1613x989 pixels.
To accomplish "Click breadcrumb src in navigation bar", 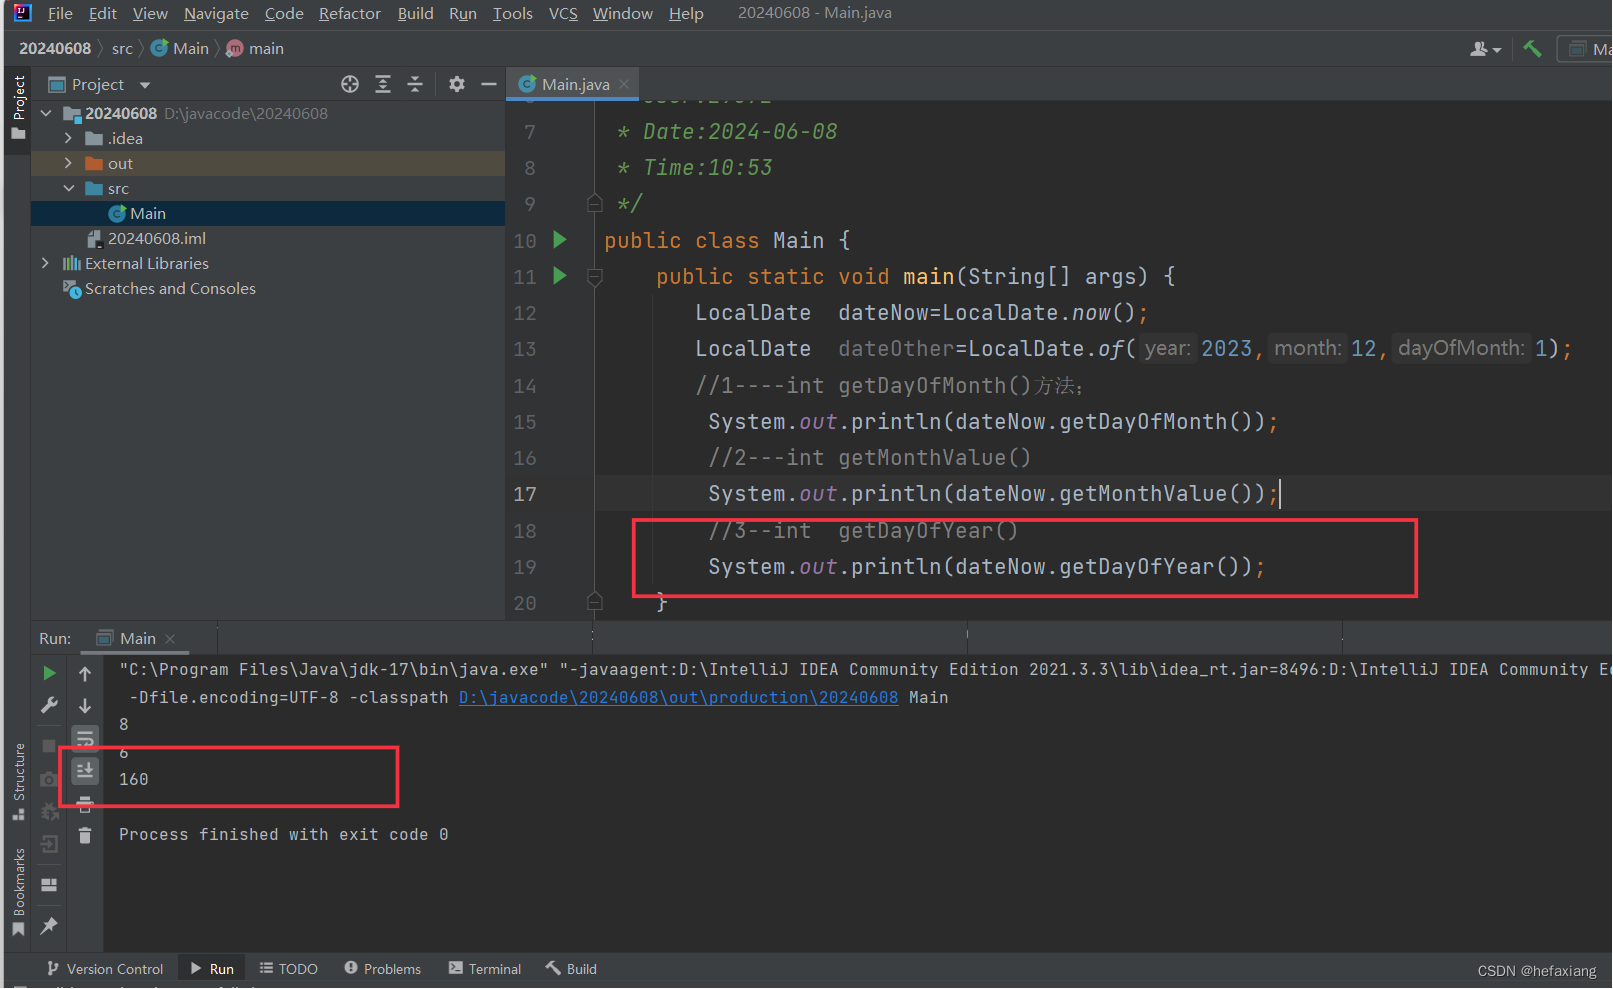I will point(122,48).
